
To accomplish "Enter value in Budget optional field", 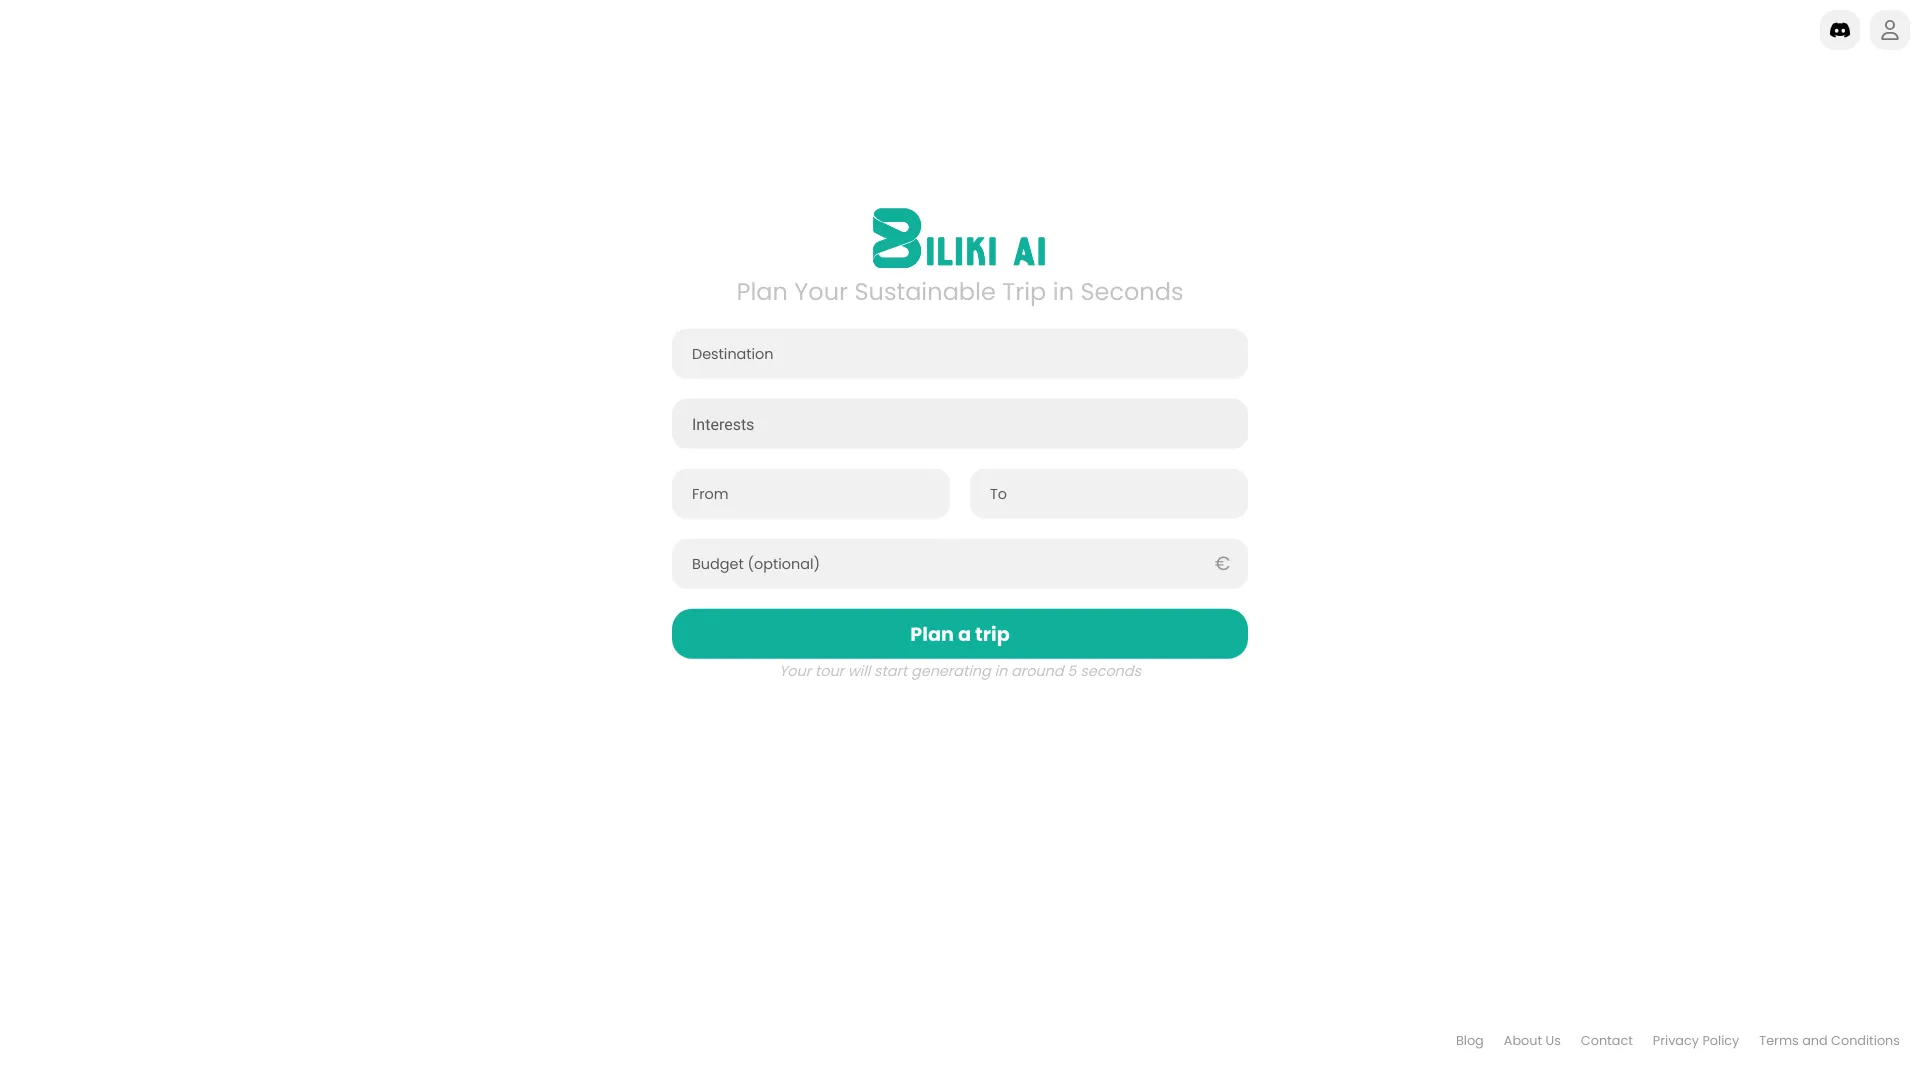I will (960, 563).
